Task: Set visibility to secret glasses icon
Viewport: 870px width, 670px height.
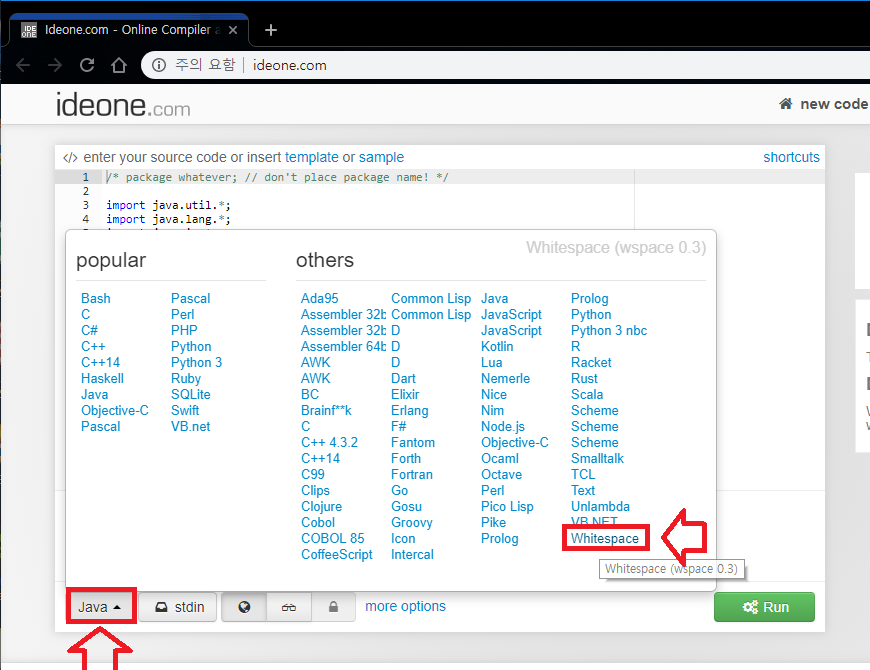Action: click(289, 607)
